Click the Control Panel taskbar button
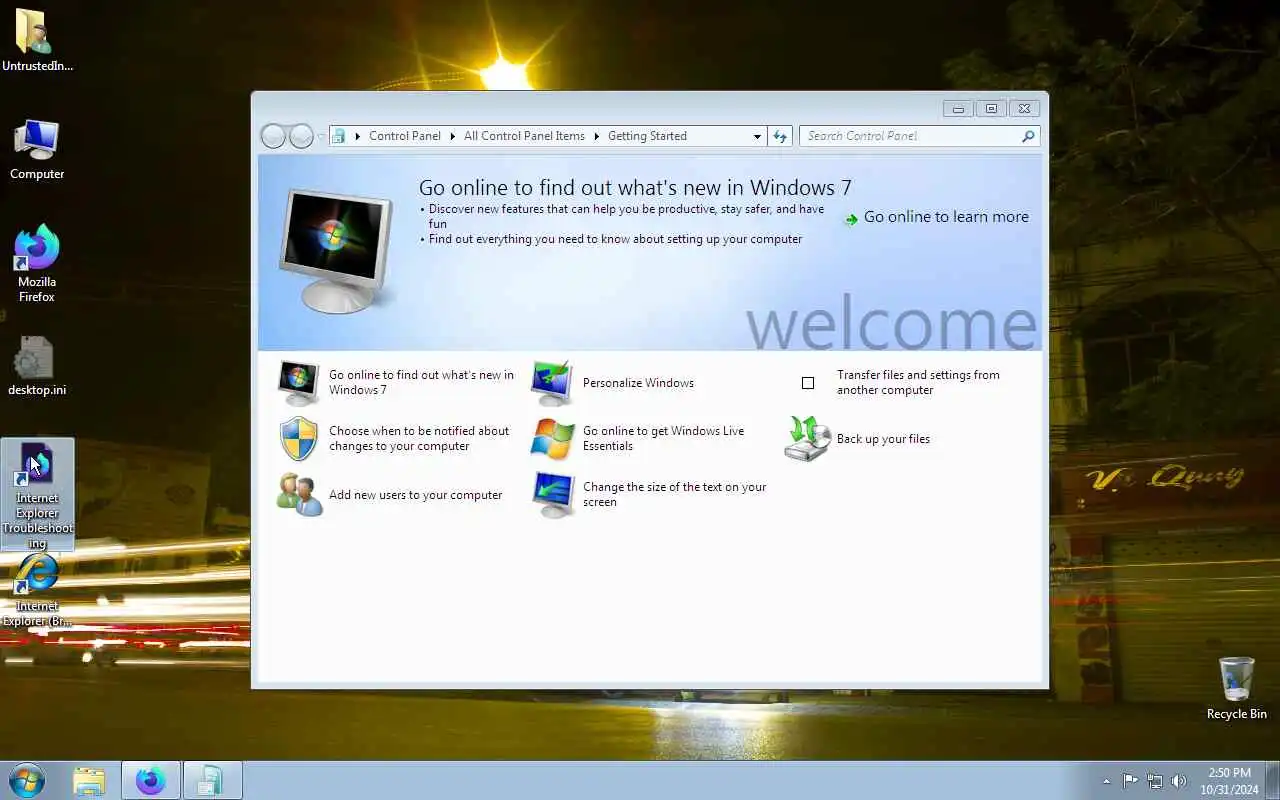 [211, 781]
